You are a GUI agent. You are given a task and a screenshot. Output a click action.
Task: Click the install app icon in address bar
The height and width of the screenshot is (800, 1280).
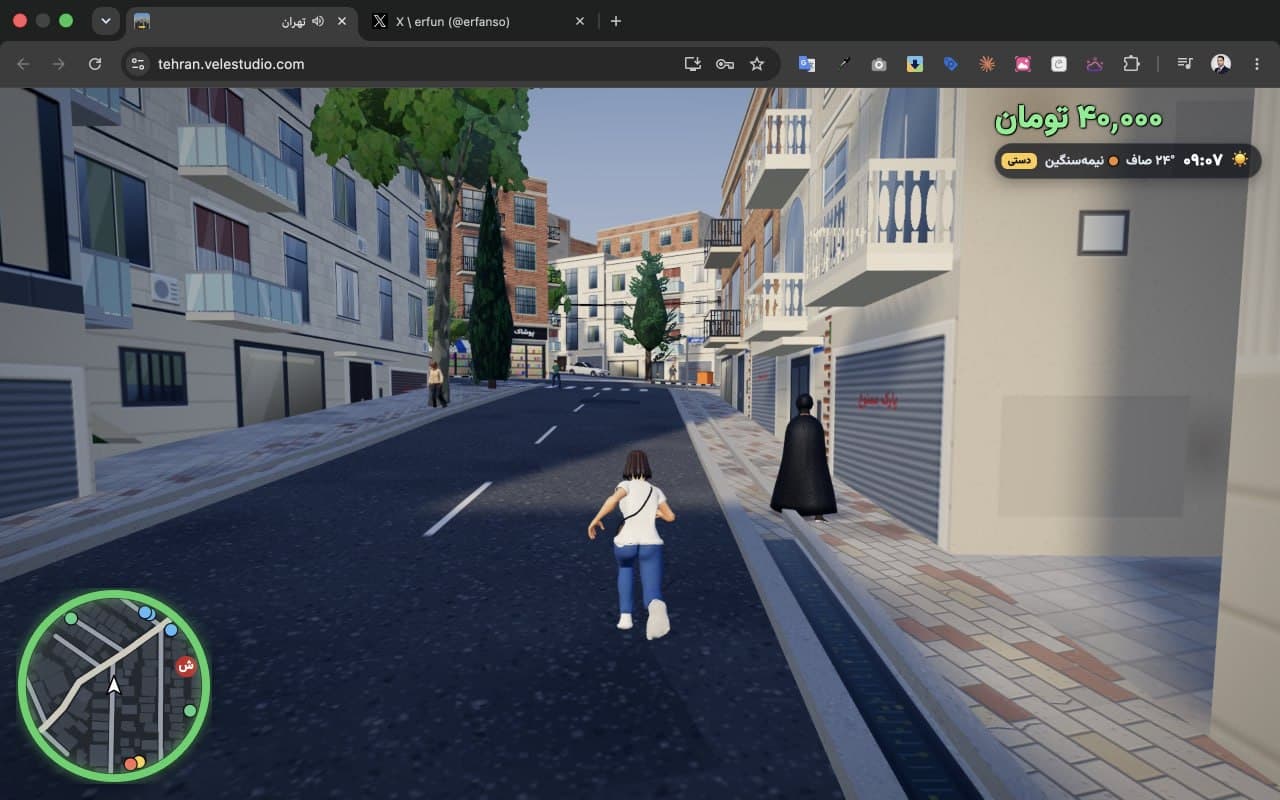(692, 64)
